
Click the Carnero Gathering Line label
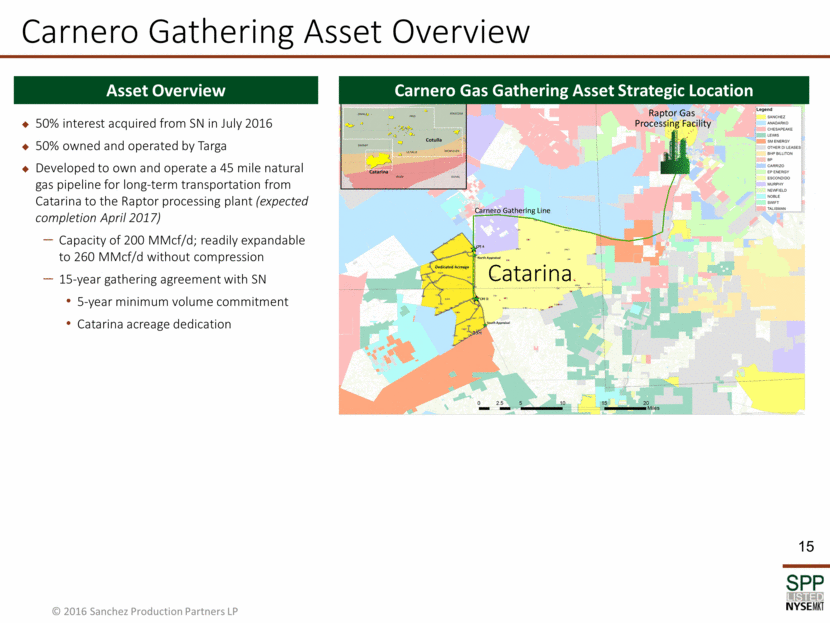[512, 211]
